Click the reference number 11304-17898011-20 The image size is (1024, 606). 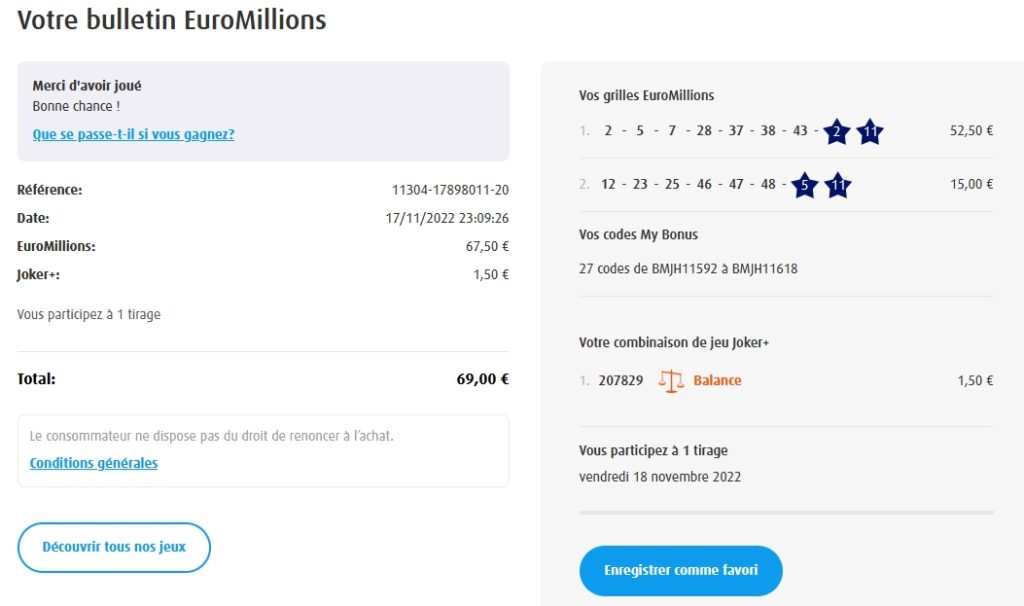click(450, 190)
